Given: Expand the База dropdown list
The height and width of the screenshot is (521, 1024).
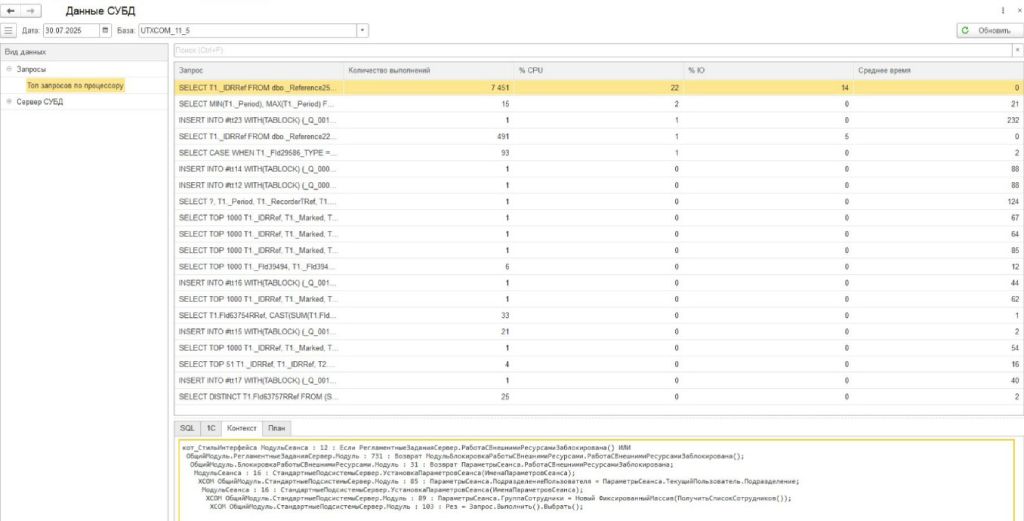Looking at the screenshot, I should [361, 31].
